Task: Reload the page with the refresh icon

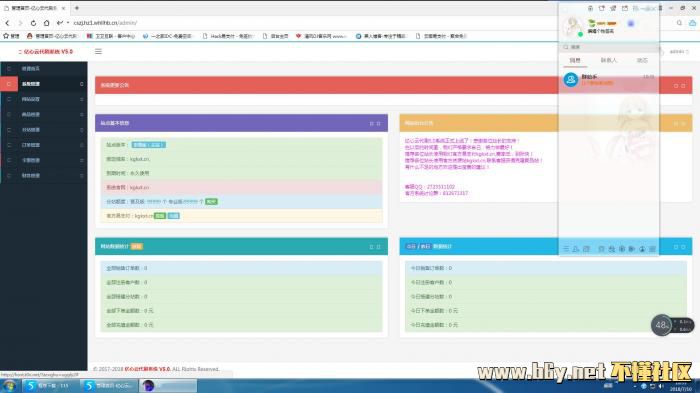Action: (x=33, y=23)
